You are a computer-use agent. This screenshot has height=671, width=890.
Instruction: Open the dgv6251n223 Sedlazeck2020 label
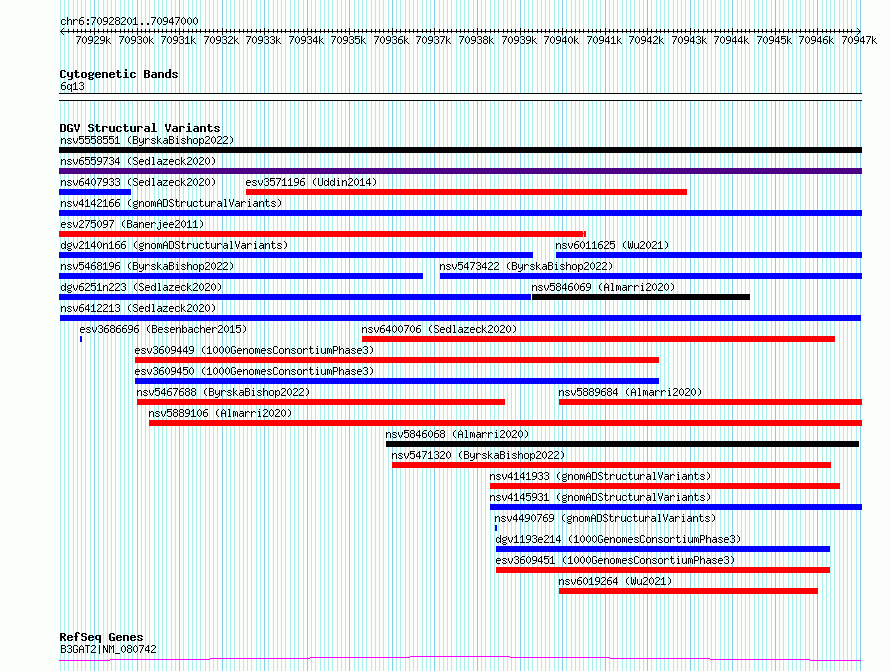click(x=141, y=287)
